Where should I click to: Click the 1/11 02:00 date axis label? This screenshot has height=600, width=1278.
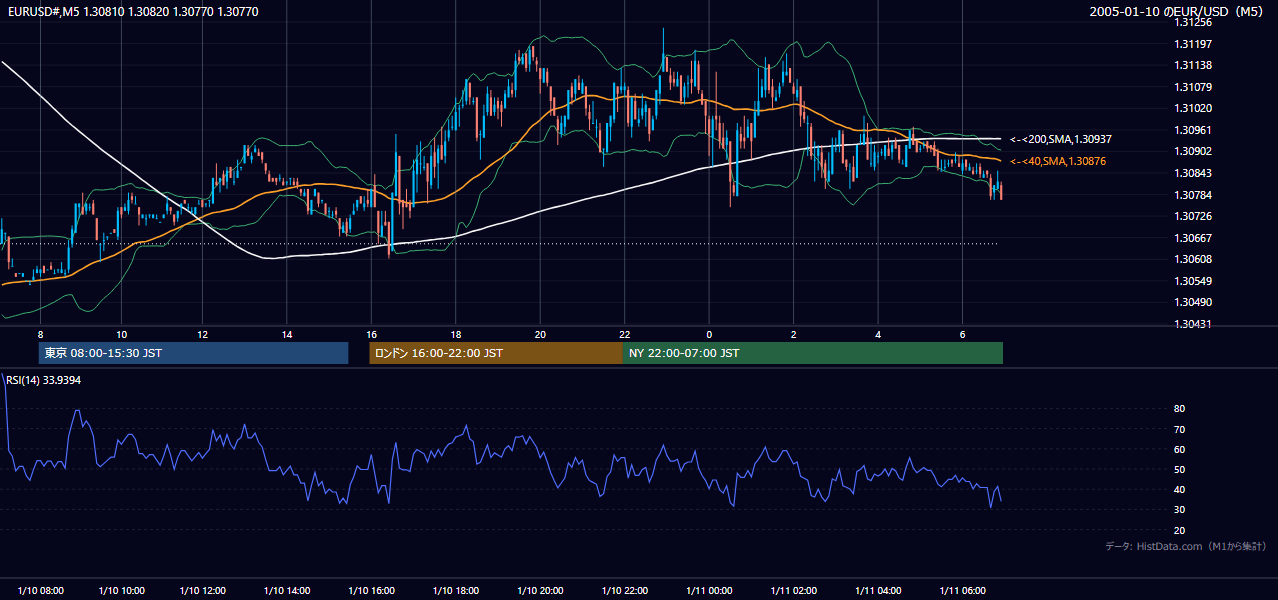click(x=794, y=590)
